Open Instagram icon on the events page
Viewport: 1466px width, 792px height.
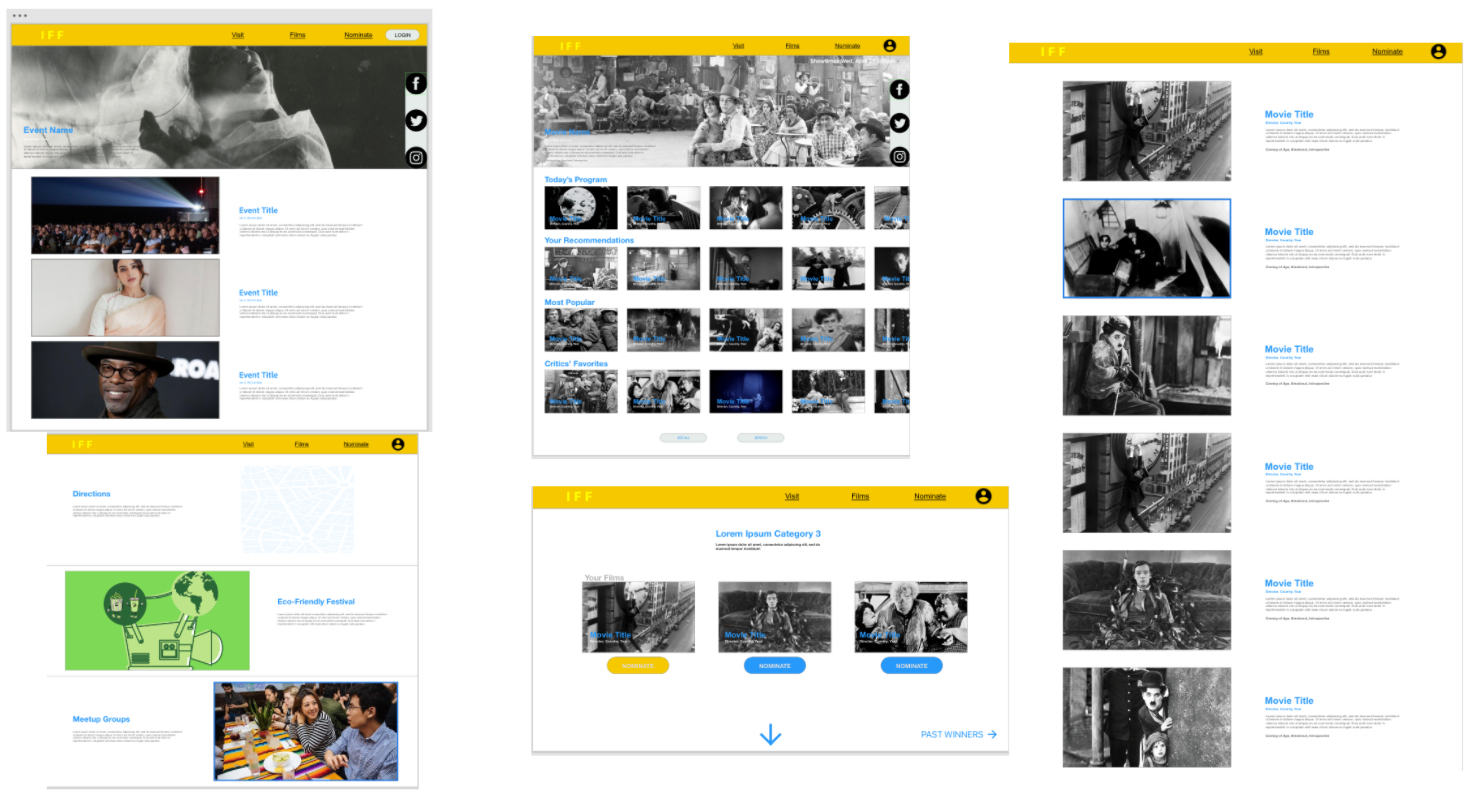click(x=416, y=157)
